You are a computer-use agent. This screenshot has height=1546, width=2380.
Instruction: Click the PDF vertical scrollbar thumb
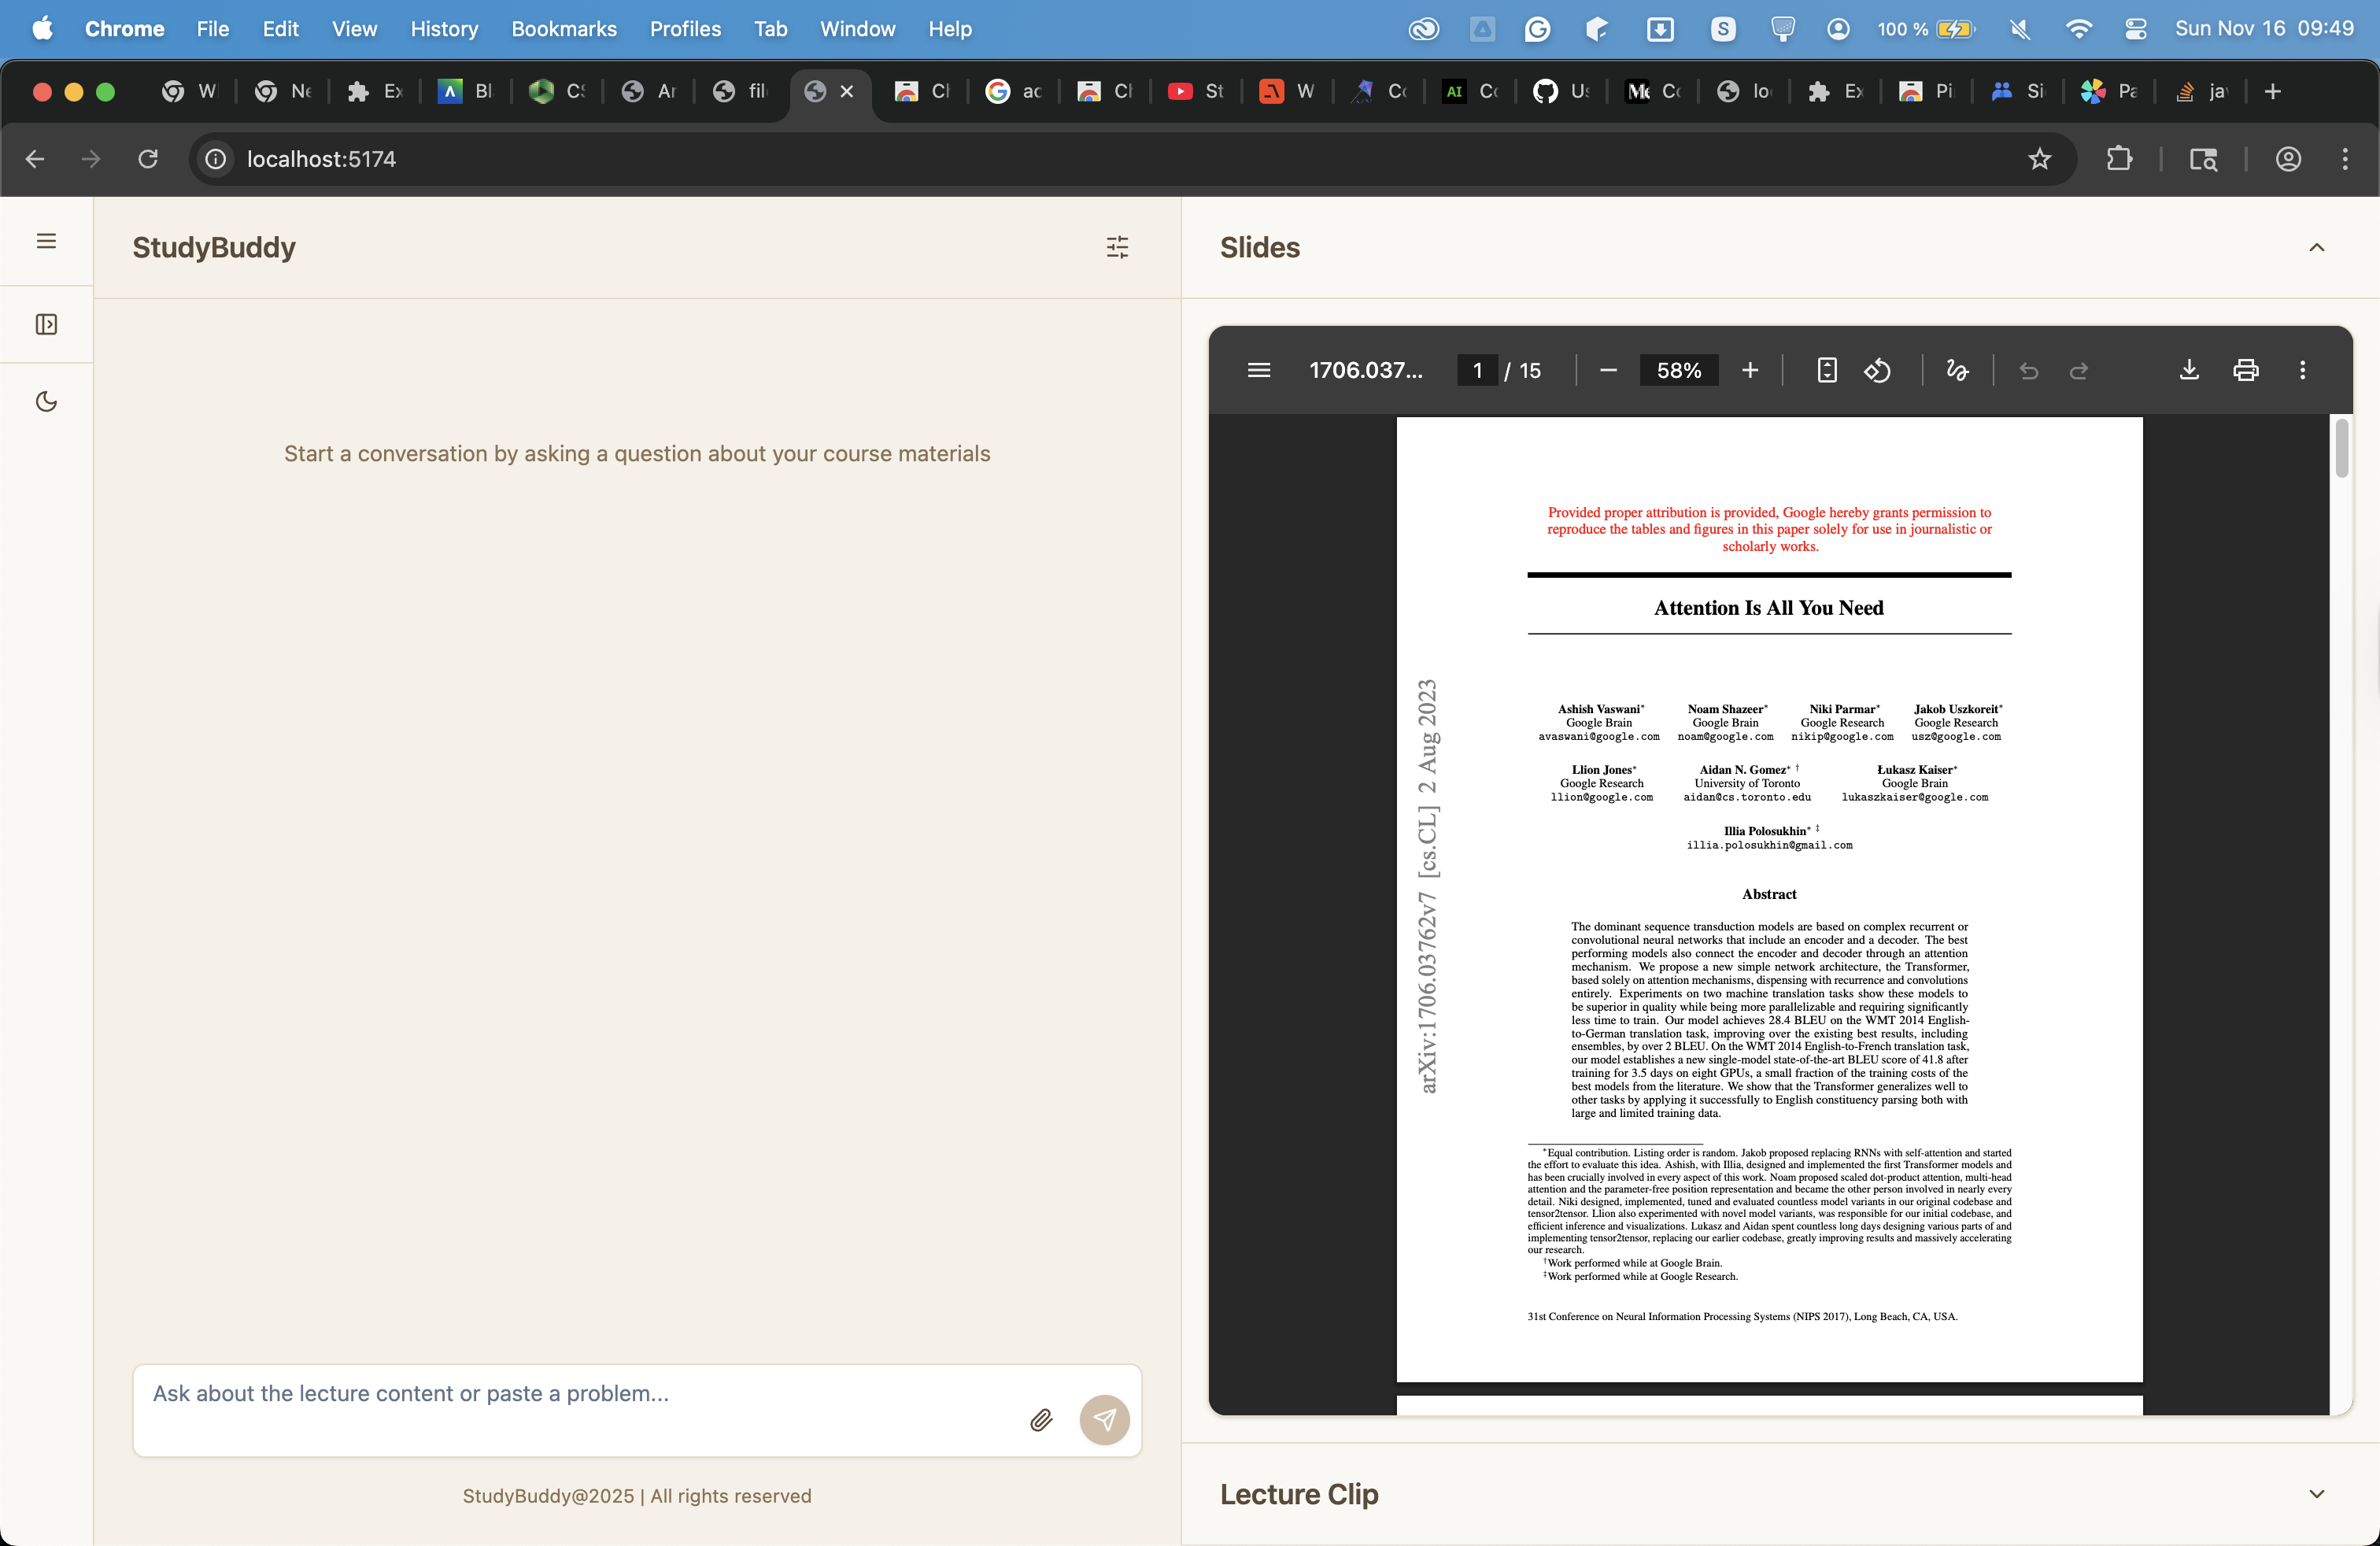tap(2341, 449)
